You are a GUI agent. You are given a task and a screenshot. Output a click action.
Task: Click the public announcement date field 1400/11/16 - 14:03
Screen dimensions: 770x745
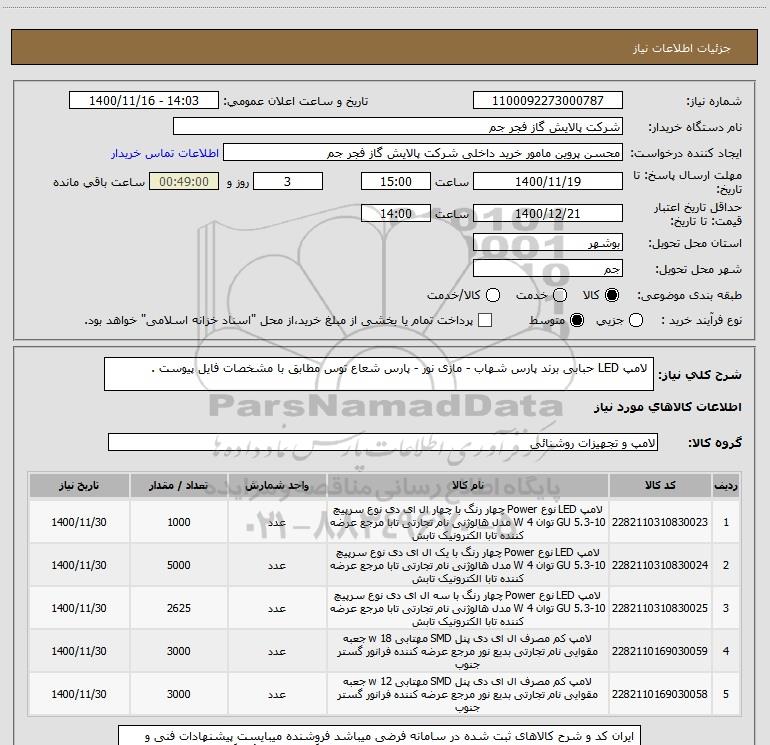tap(144, 101)
